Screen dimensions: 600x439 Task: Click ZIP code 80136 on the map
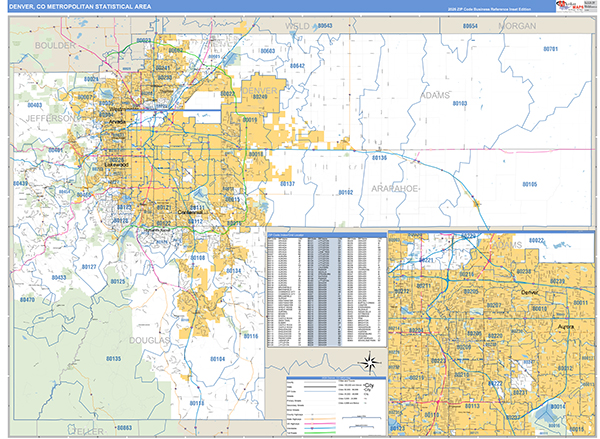click(x=379, y=158)
